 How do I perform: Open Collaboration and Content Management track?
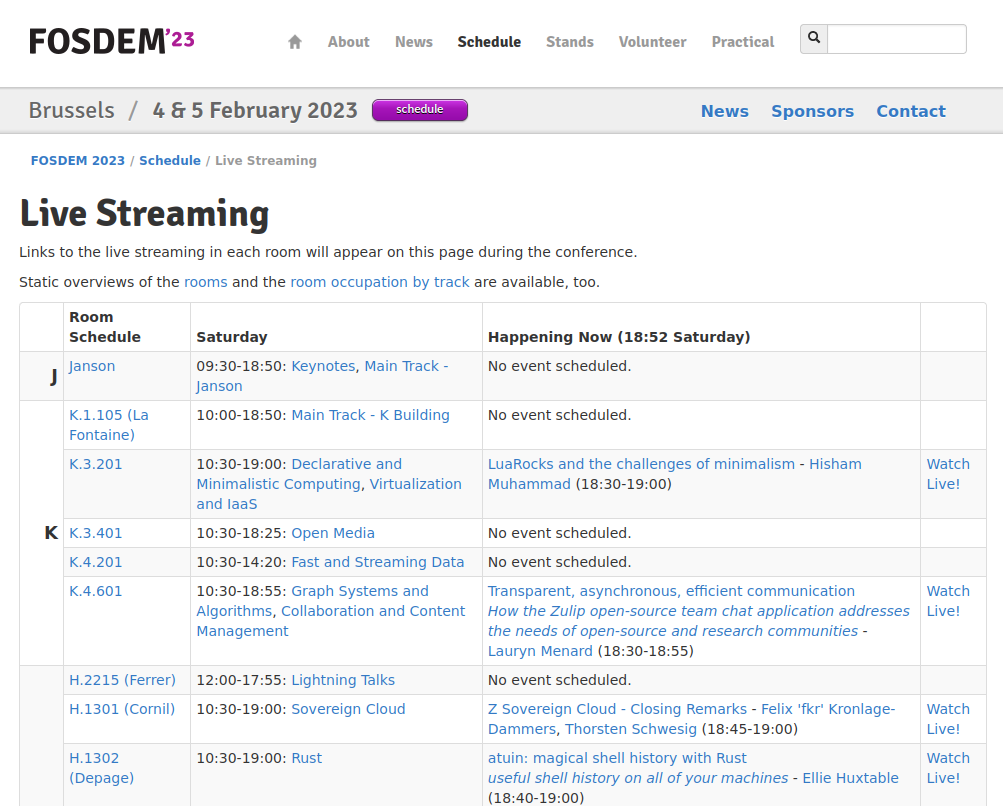[x=331, y=621]
